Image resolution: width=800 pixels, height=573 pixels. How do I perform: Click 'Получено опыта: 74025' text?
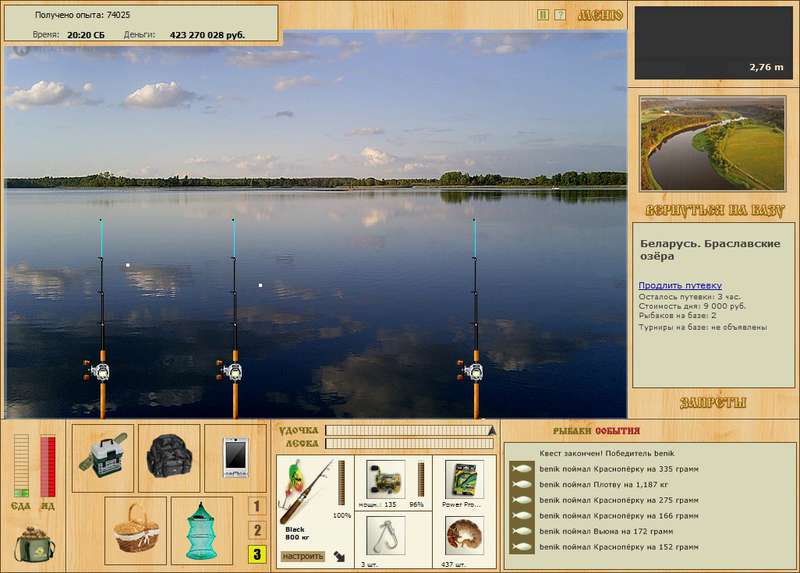click(x=82, y=15)
